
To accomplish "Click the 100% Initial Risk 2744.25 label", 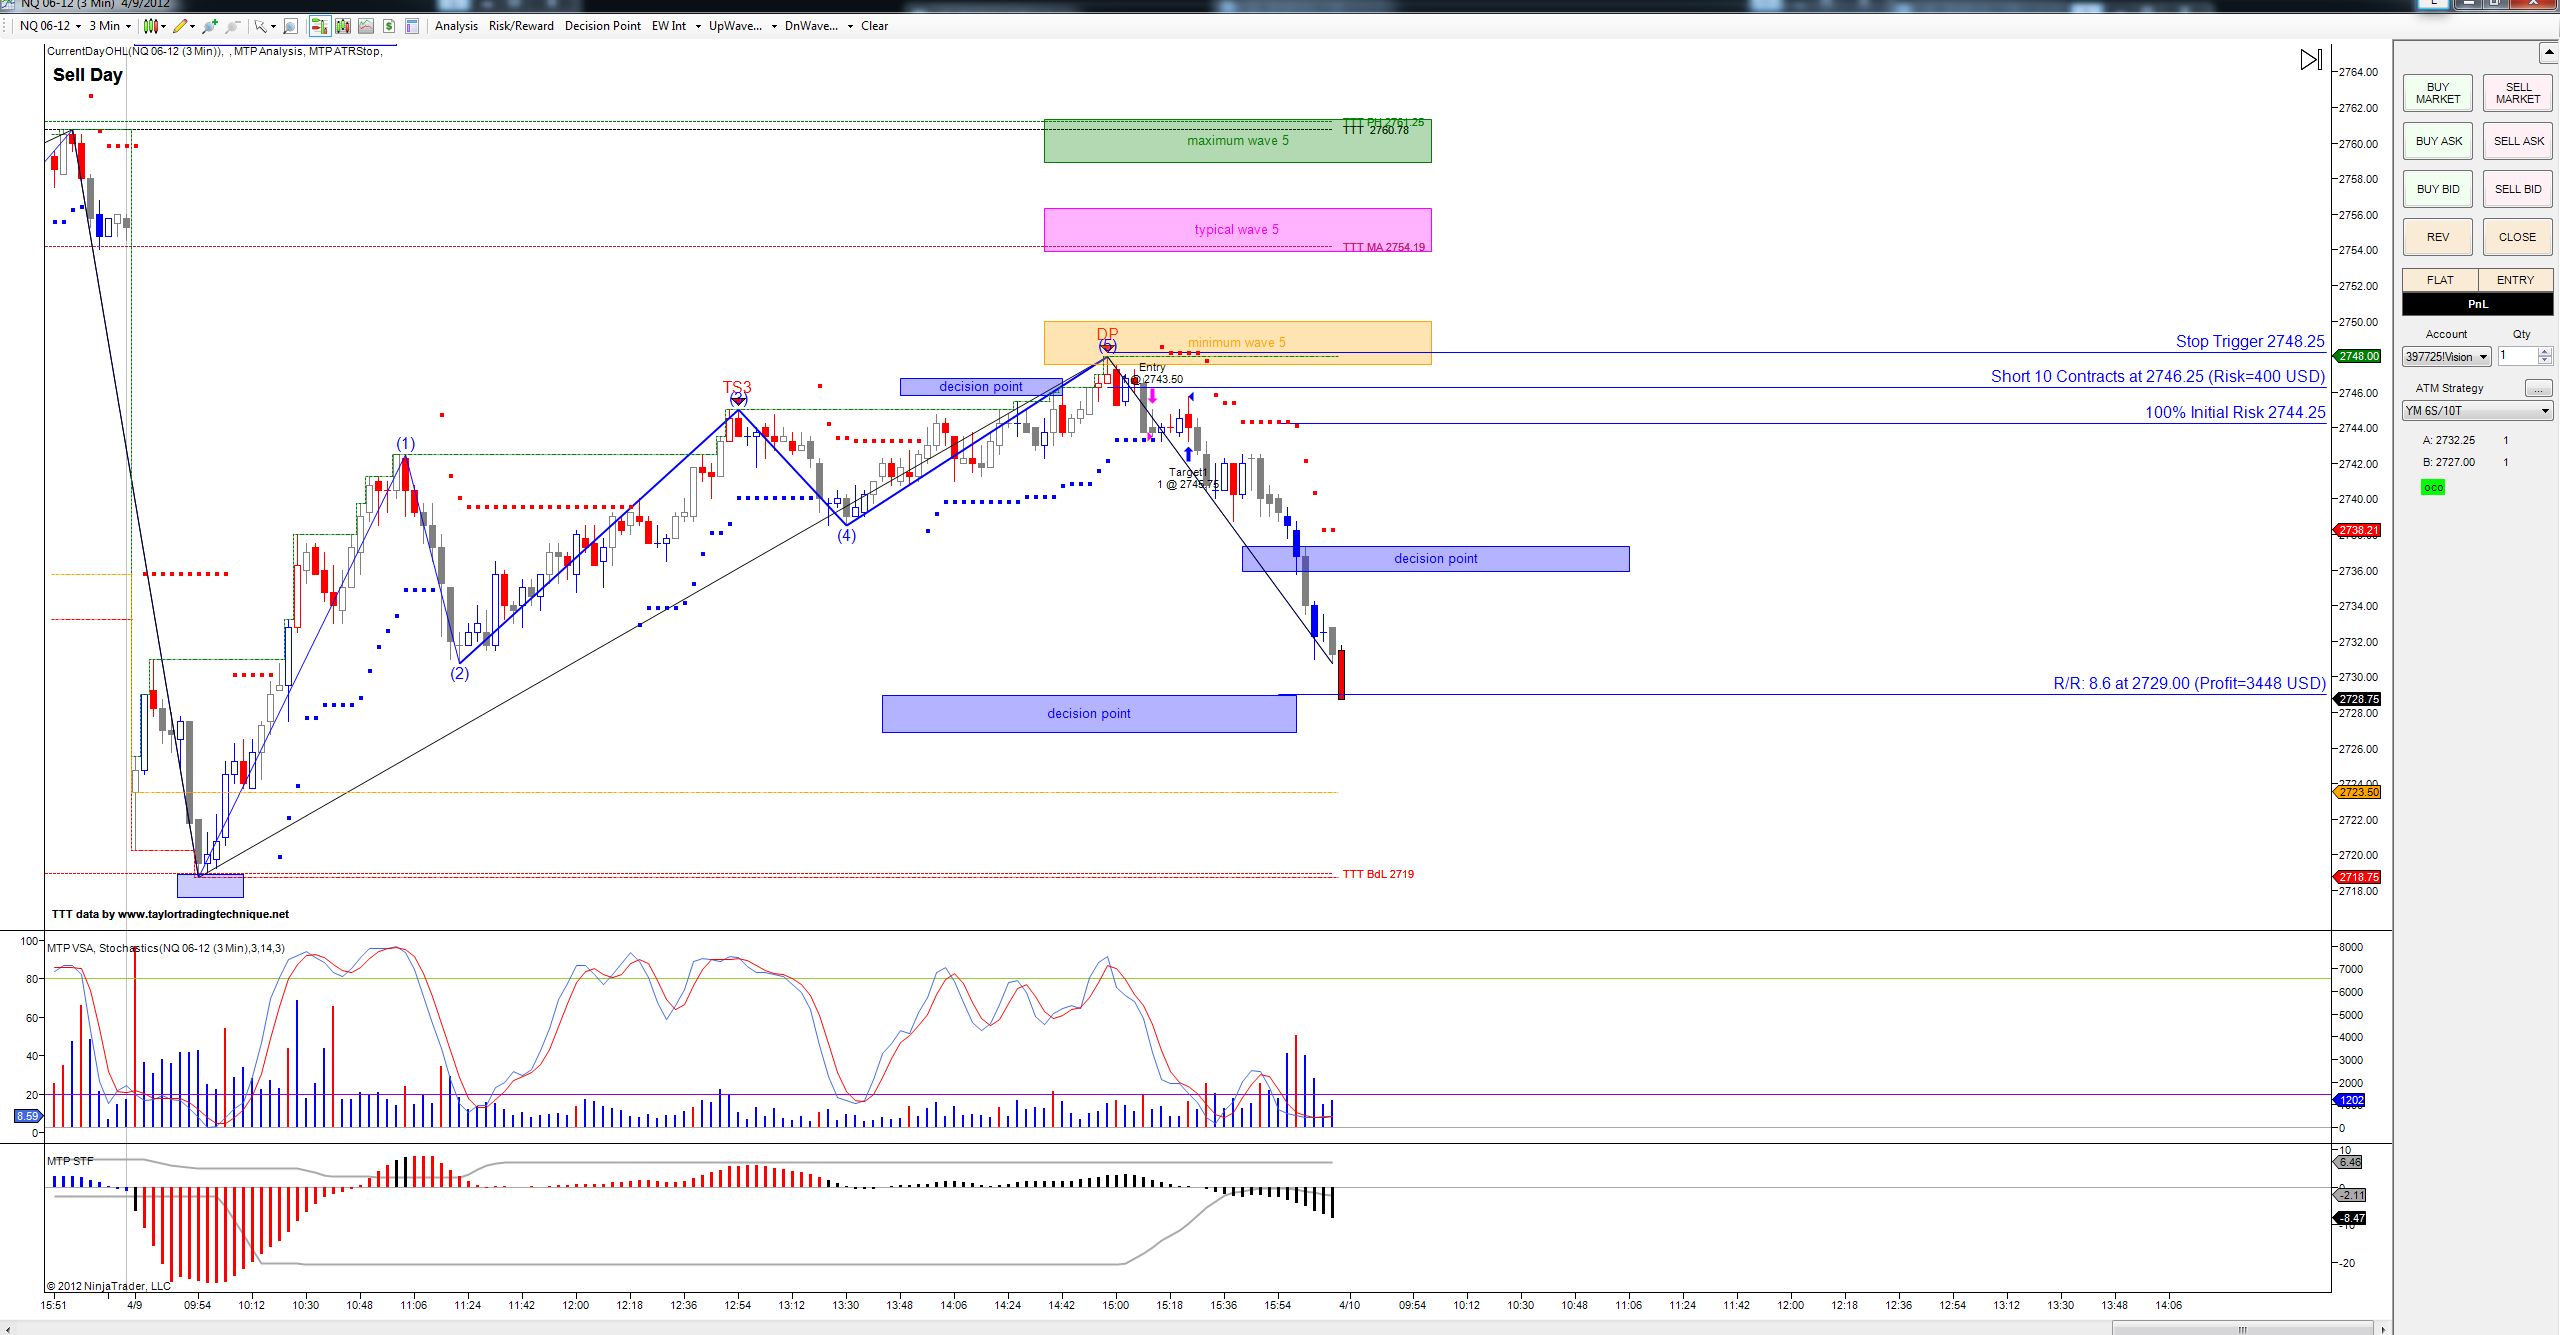I will click(2235, 412).
